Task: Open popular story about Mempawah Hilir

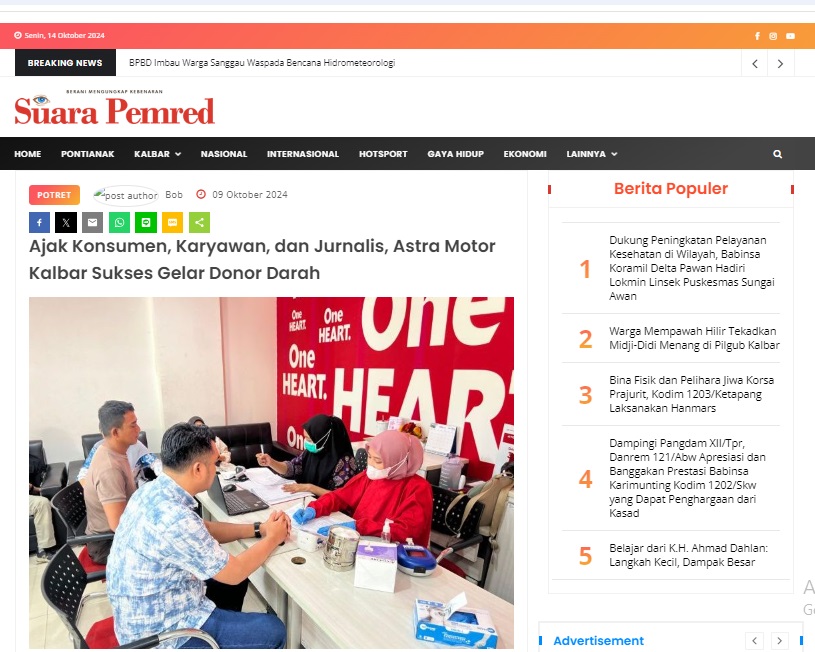Action: 694,338
